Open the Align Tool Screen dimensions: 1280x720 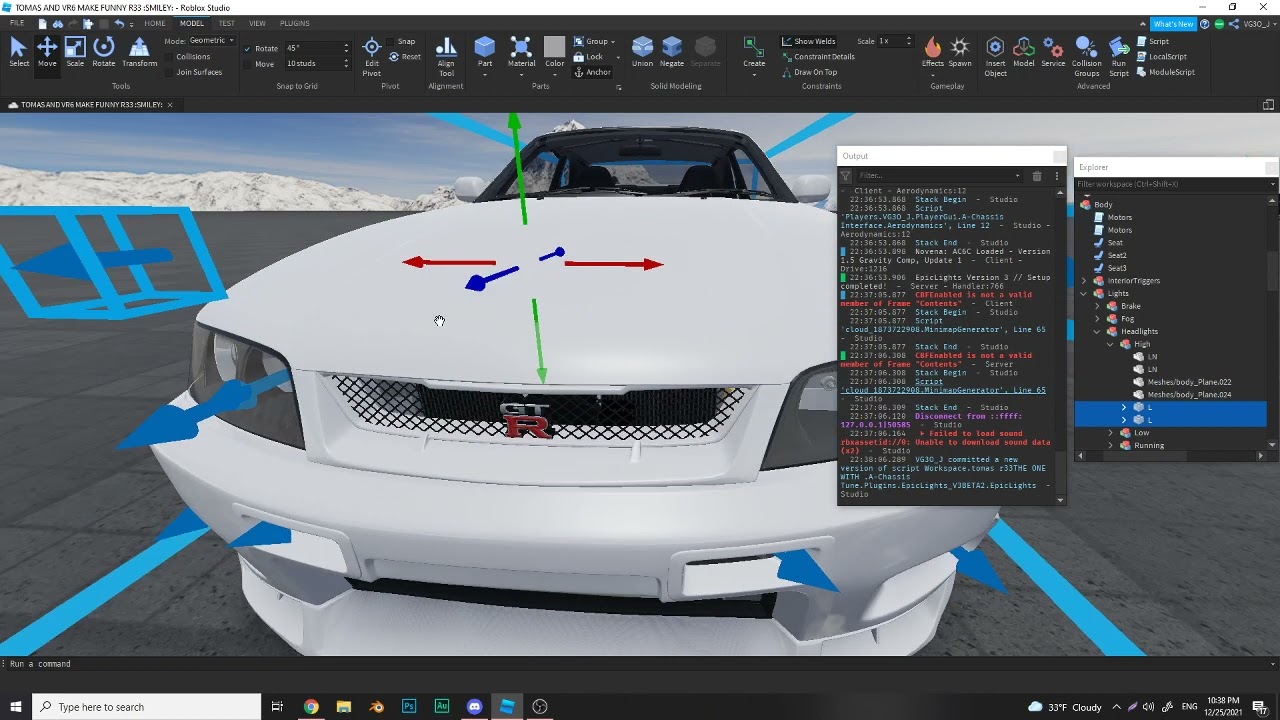[446, 56]
